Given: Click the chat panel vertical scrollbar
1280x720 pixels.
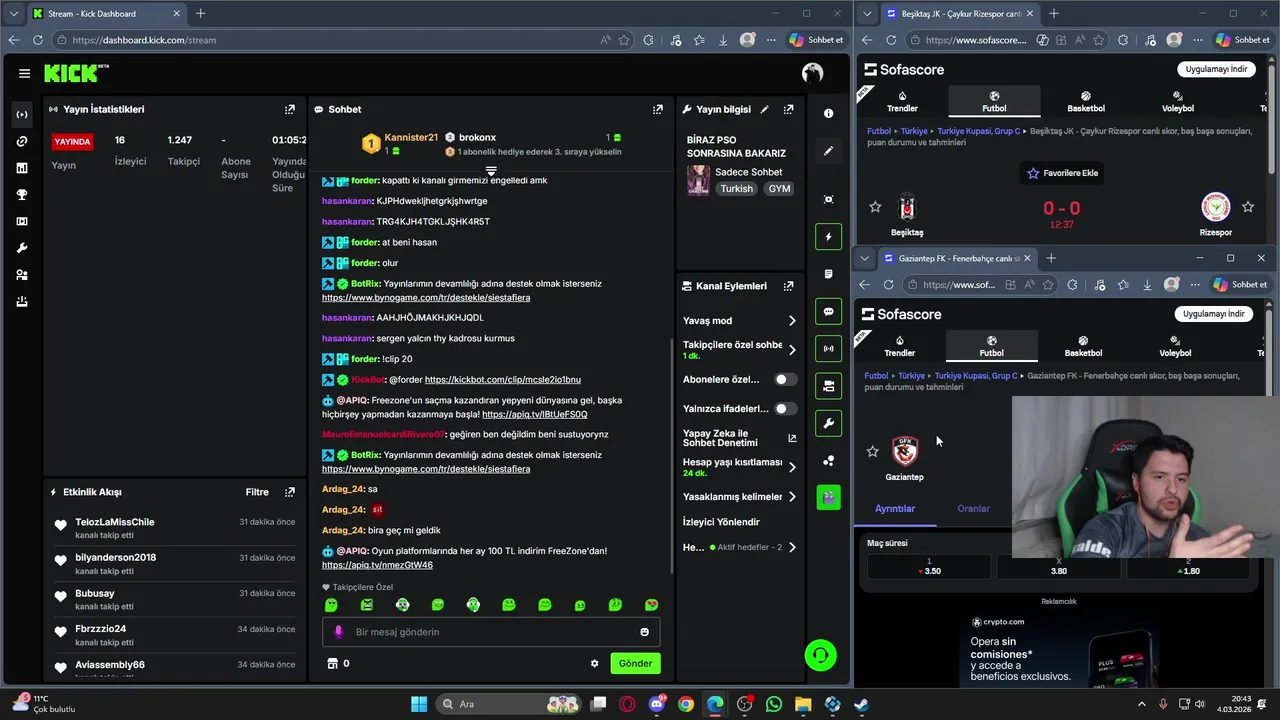Looking at the screenshot, I should click(x=672, y=455).
